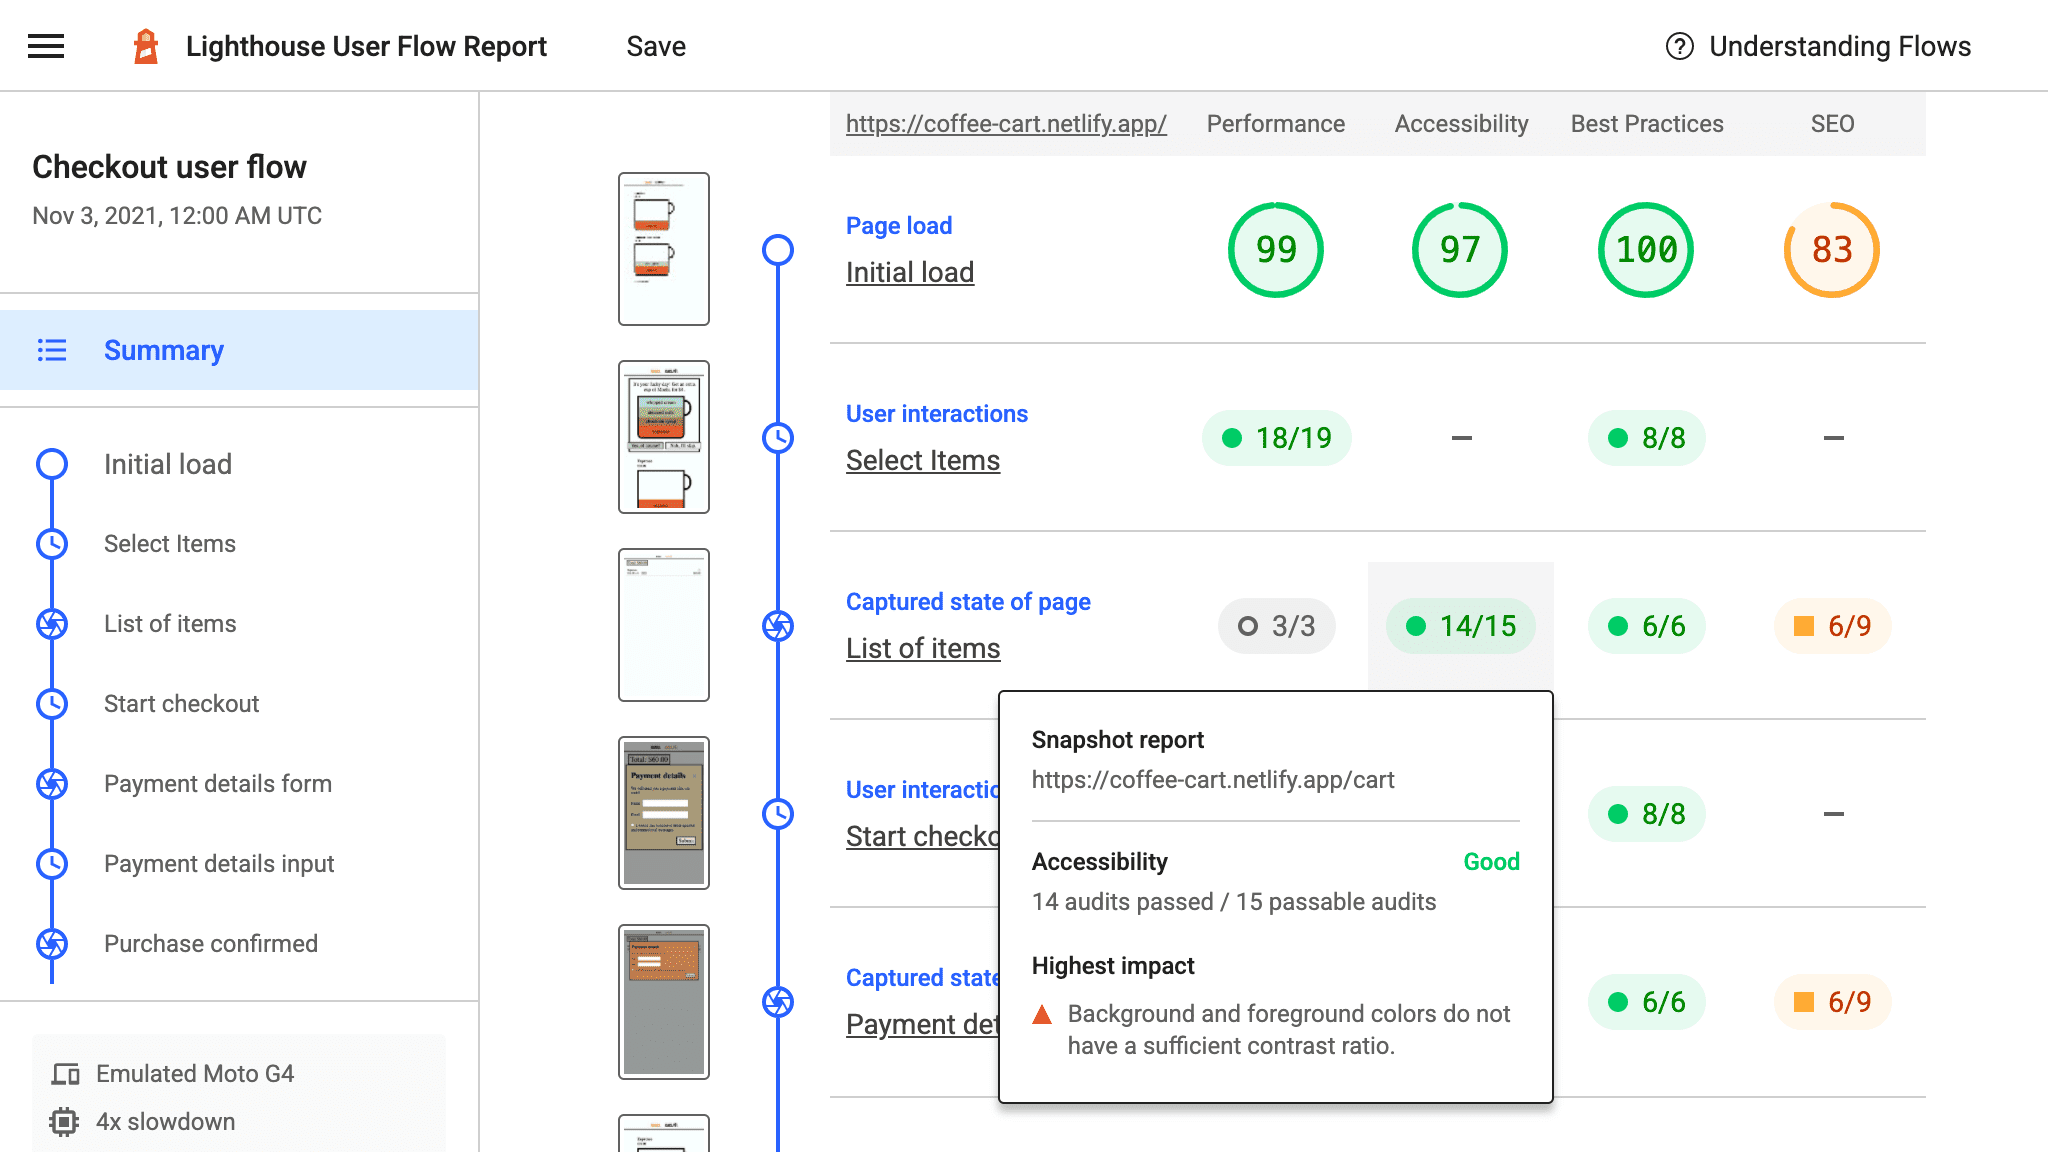
Task: Click the Performance tab header
Action: (1274, 122)
